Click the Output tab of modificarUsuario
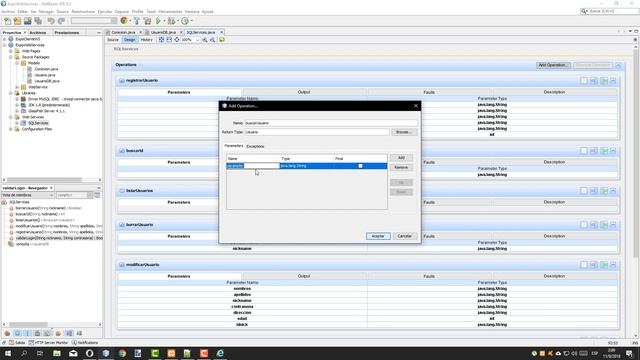 pyautogui.click(x=304, y=276)
